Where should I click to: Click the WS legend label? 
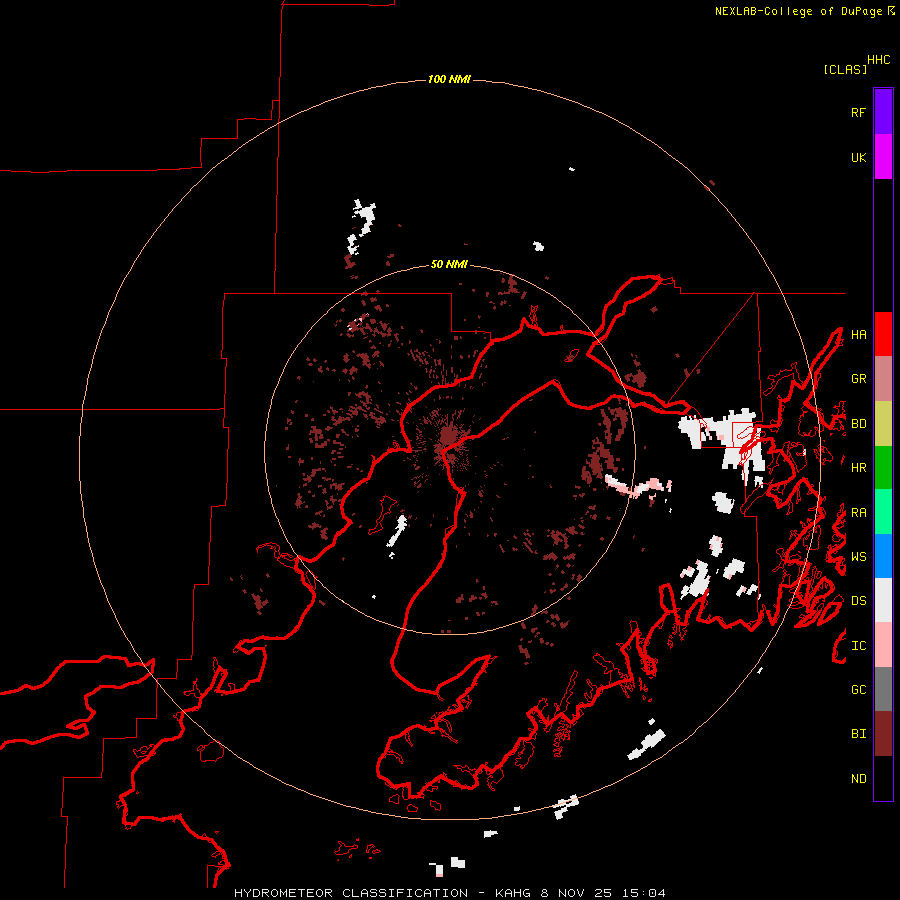click(858, 557)
